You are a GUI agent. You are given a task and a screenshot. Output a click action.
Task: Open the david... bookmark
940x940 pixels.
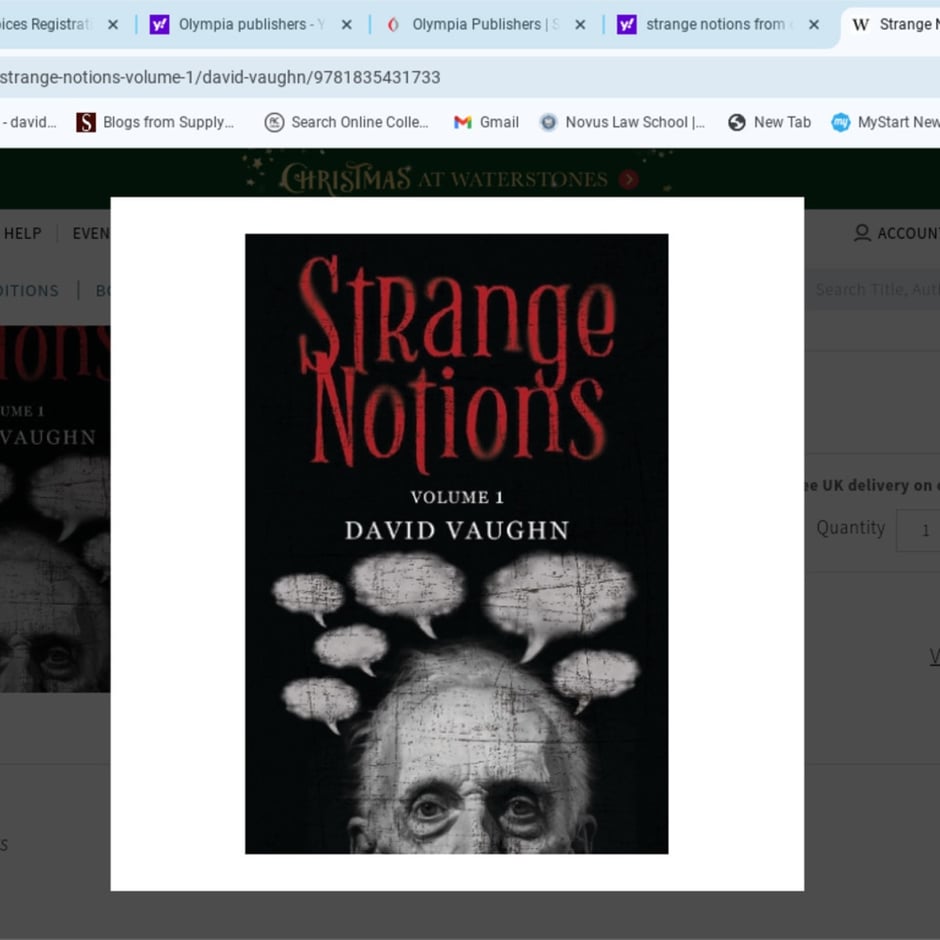coord(29,122)
